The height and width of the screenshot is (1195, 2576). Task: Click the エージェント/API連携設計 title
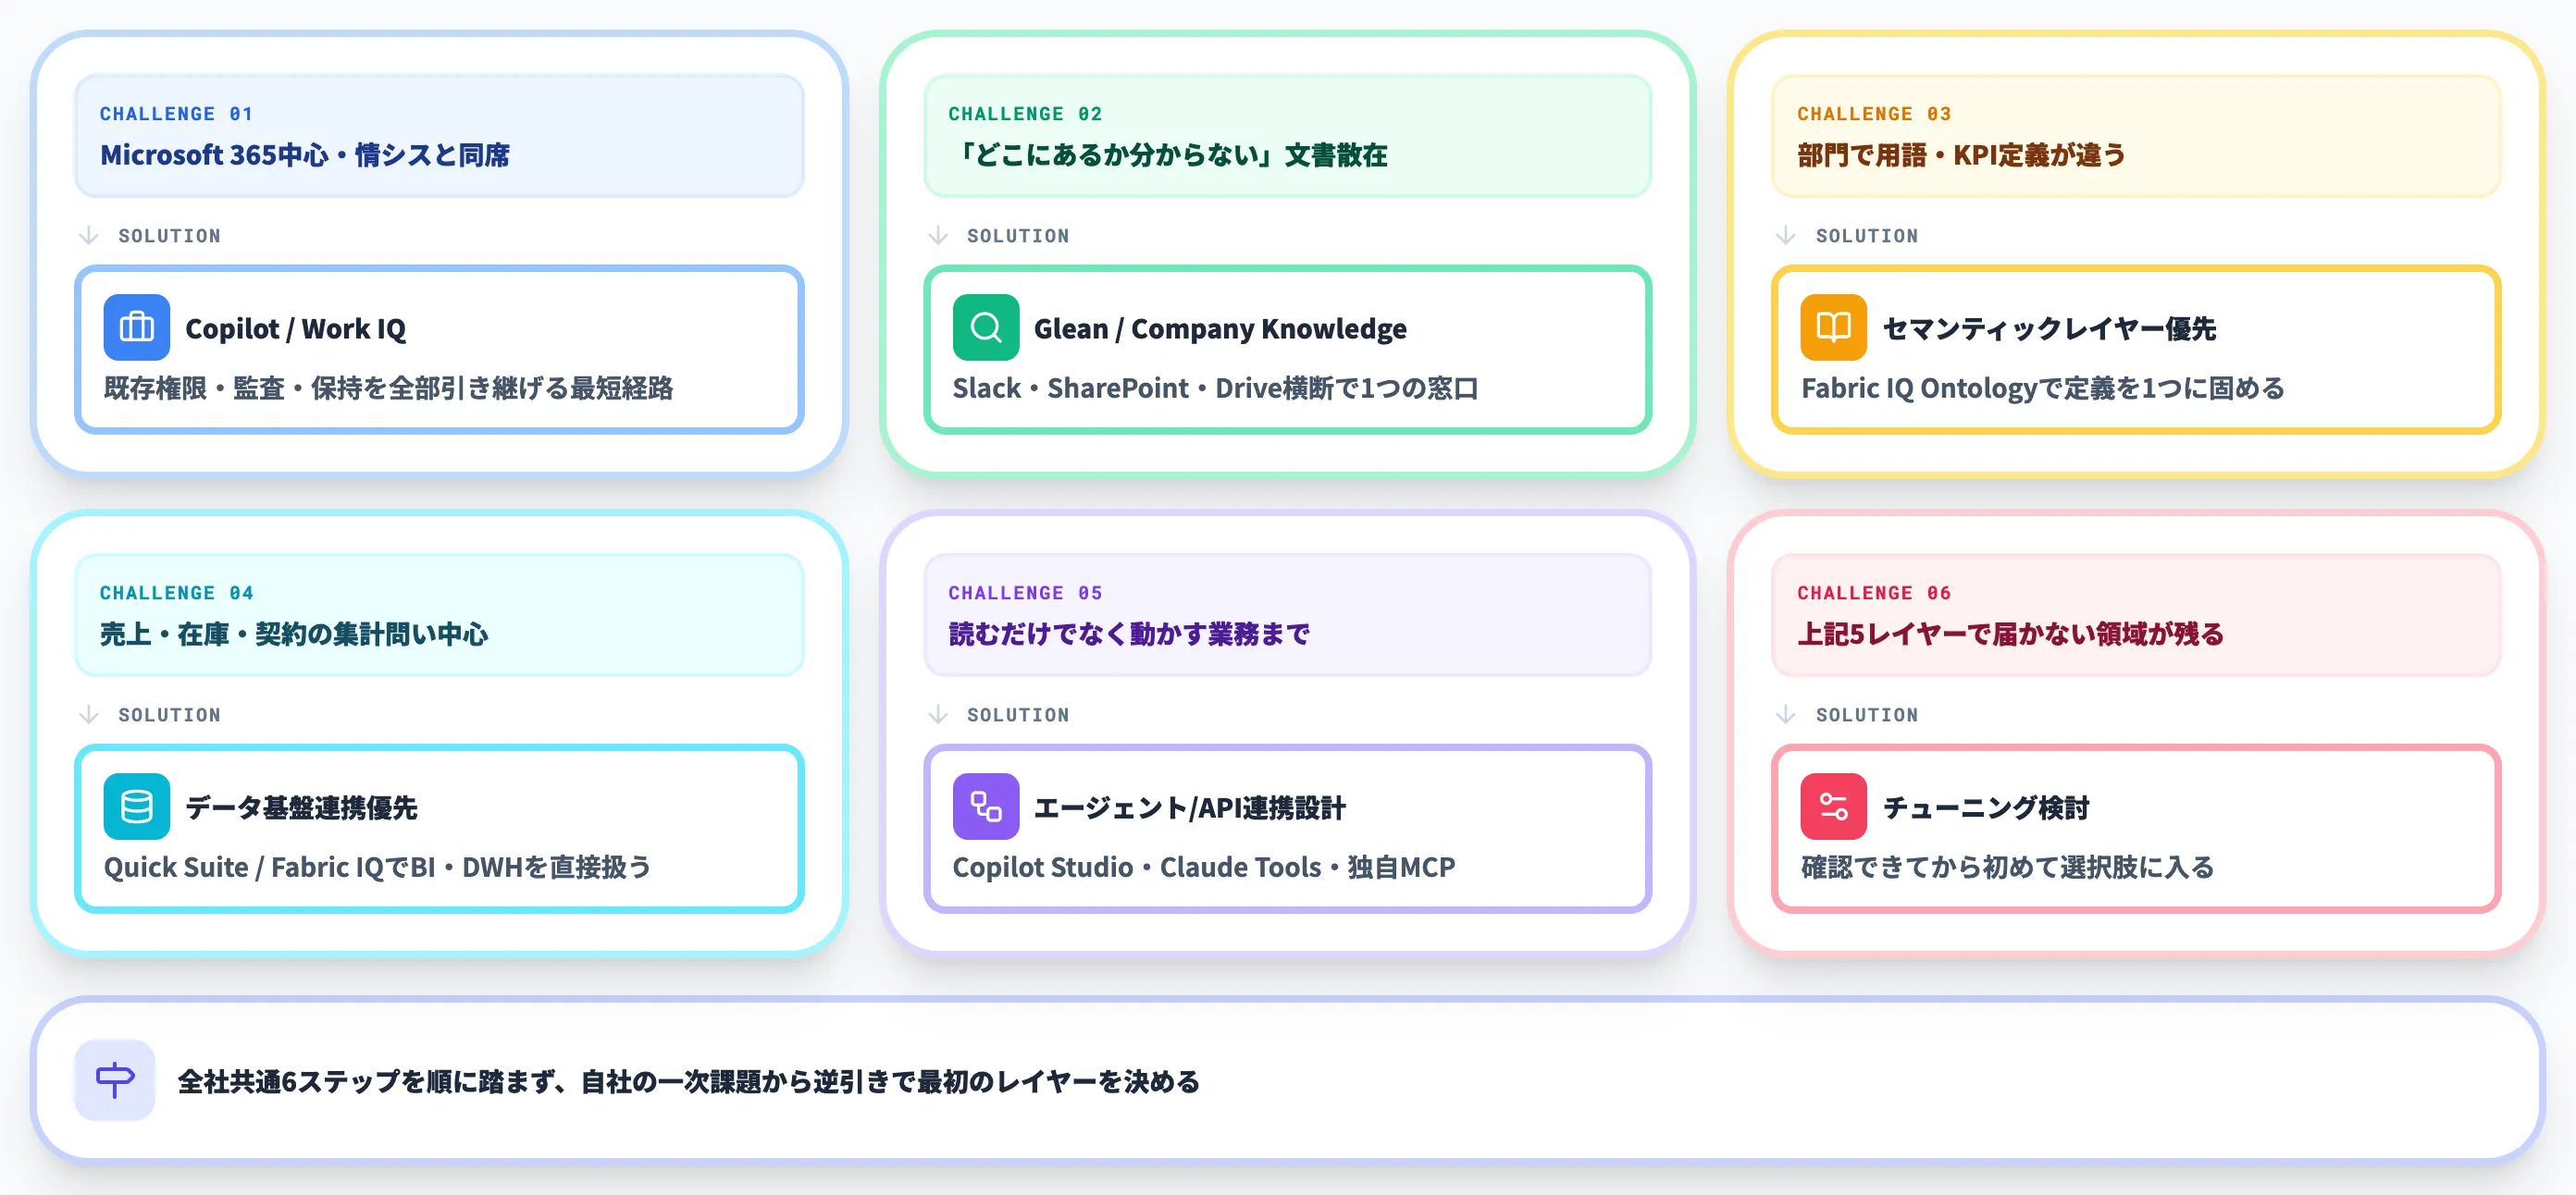tap(1190, 807)
